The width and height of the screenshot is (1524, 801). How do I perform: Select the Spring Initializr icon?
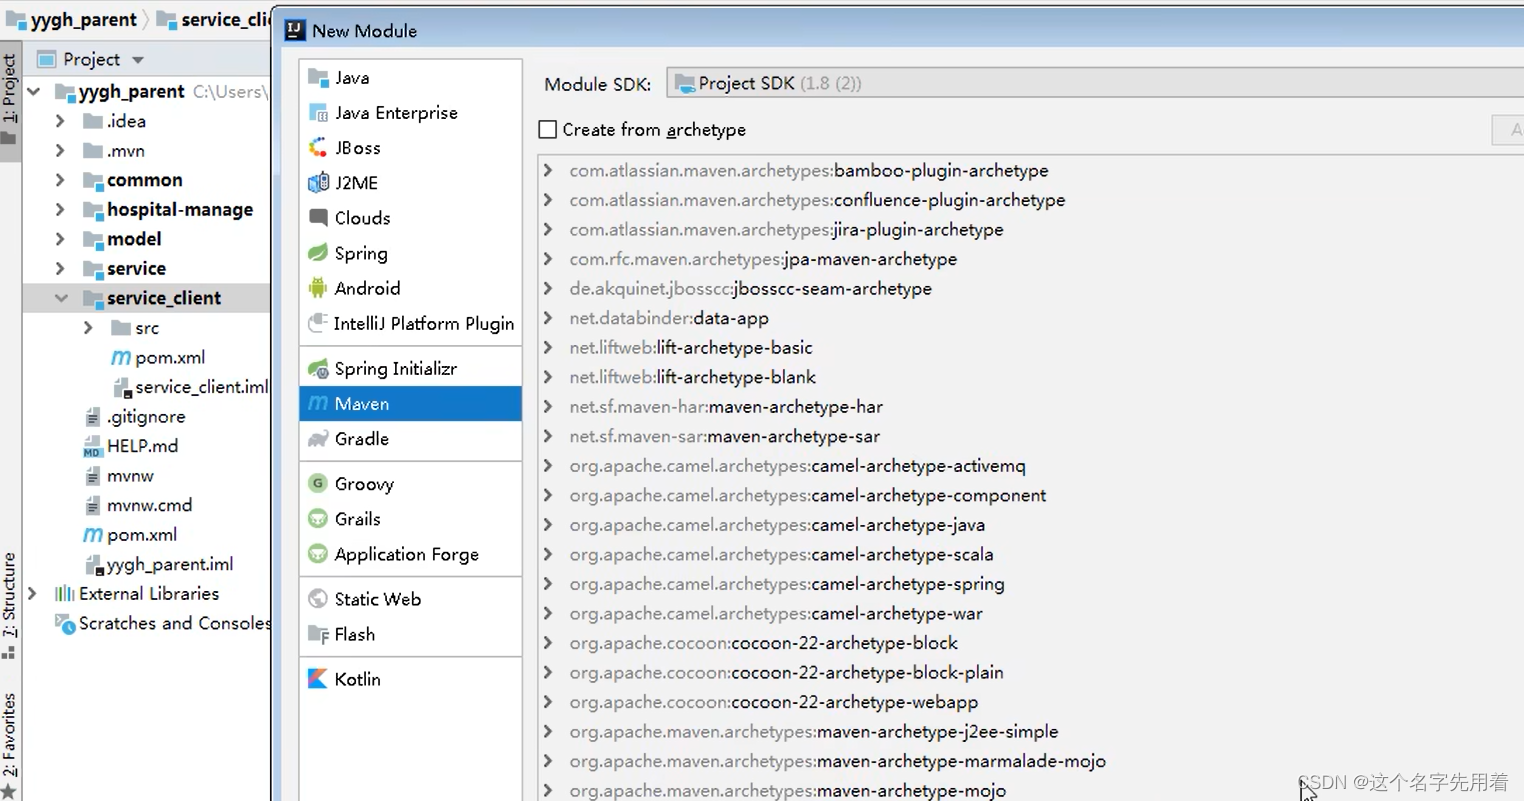pos(318,369)
